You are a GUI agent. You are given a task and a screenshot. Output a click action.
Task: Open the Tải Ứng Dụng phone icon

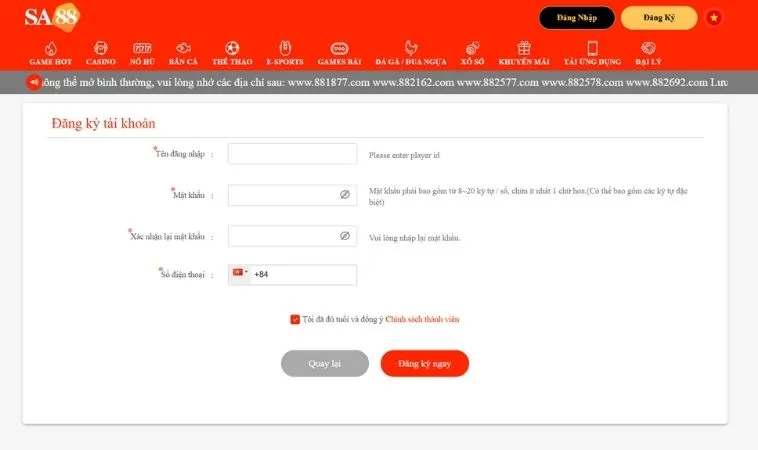[592, 48]
